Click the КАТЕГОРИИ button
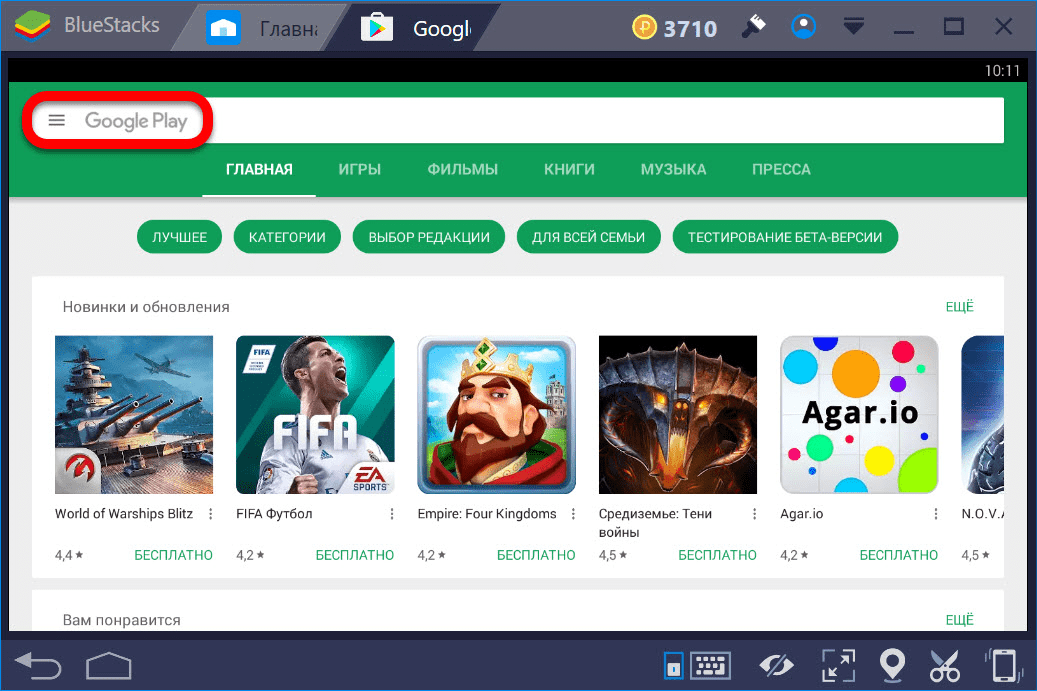This screenshot has height=691, width=1037. [x=287, y=237]
